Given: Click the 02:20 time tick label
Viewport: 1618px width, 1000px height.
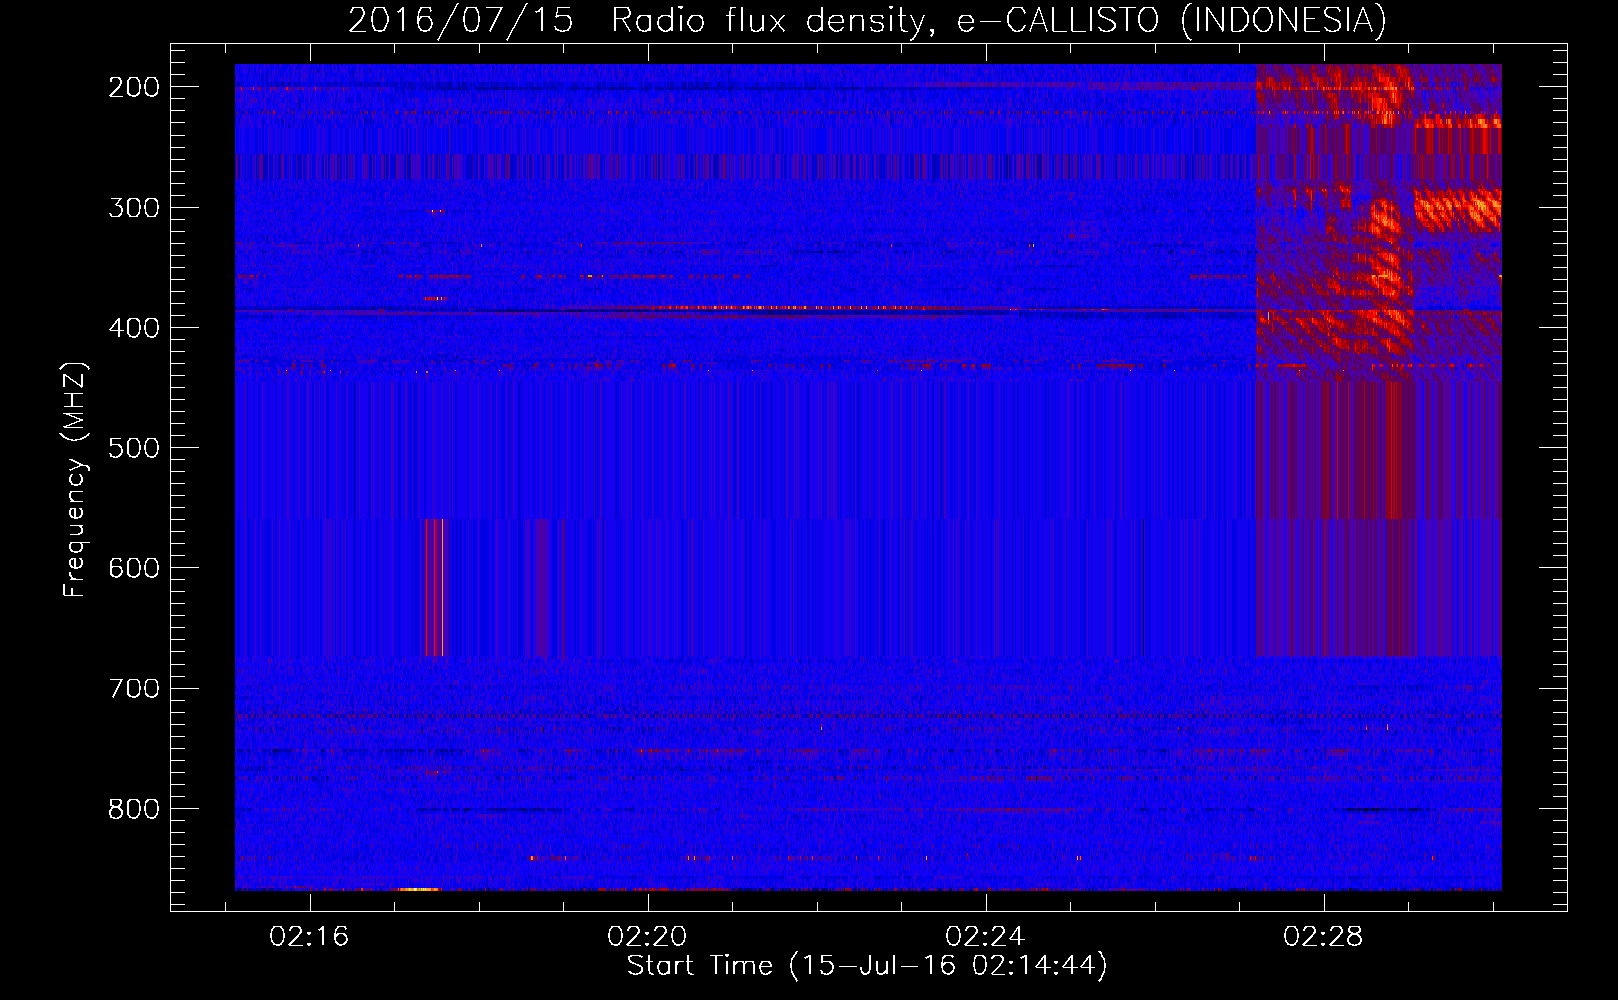Looking at the screenshot, I should click(x=647, y=937).
